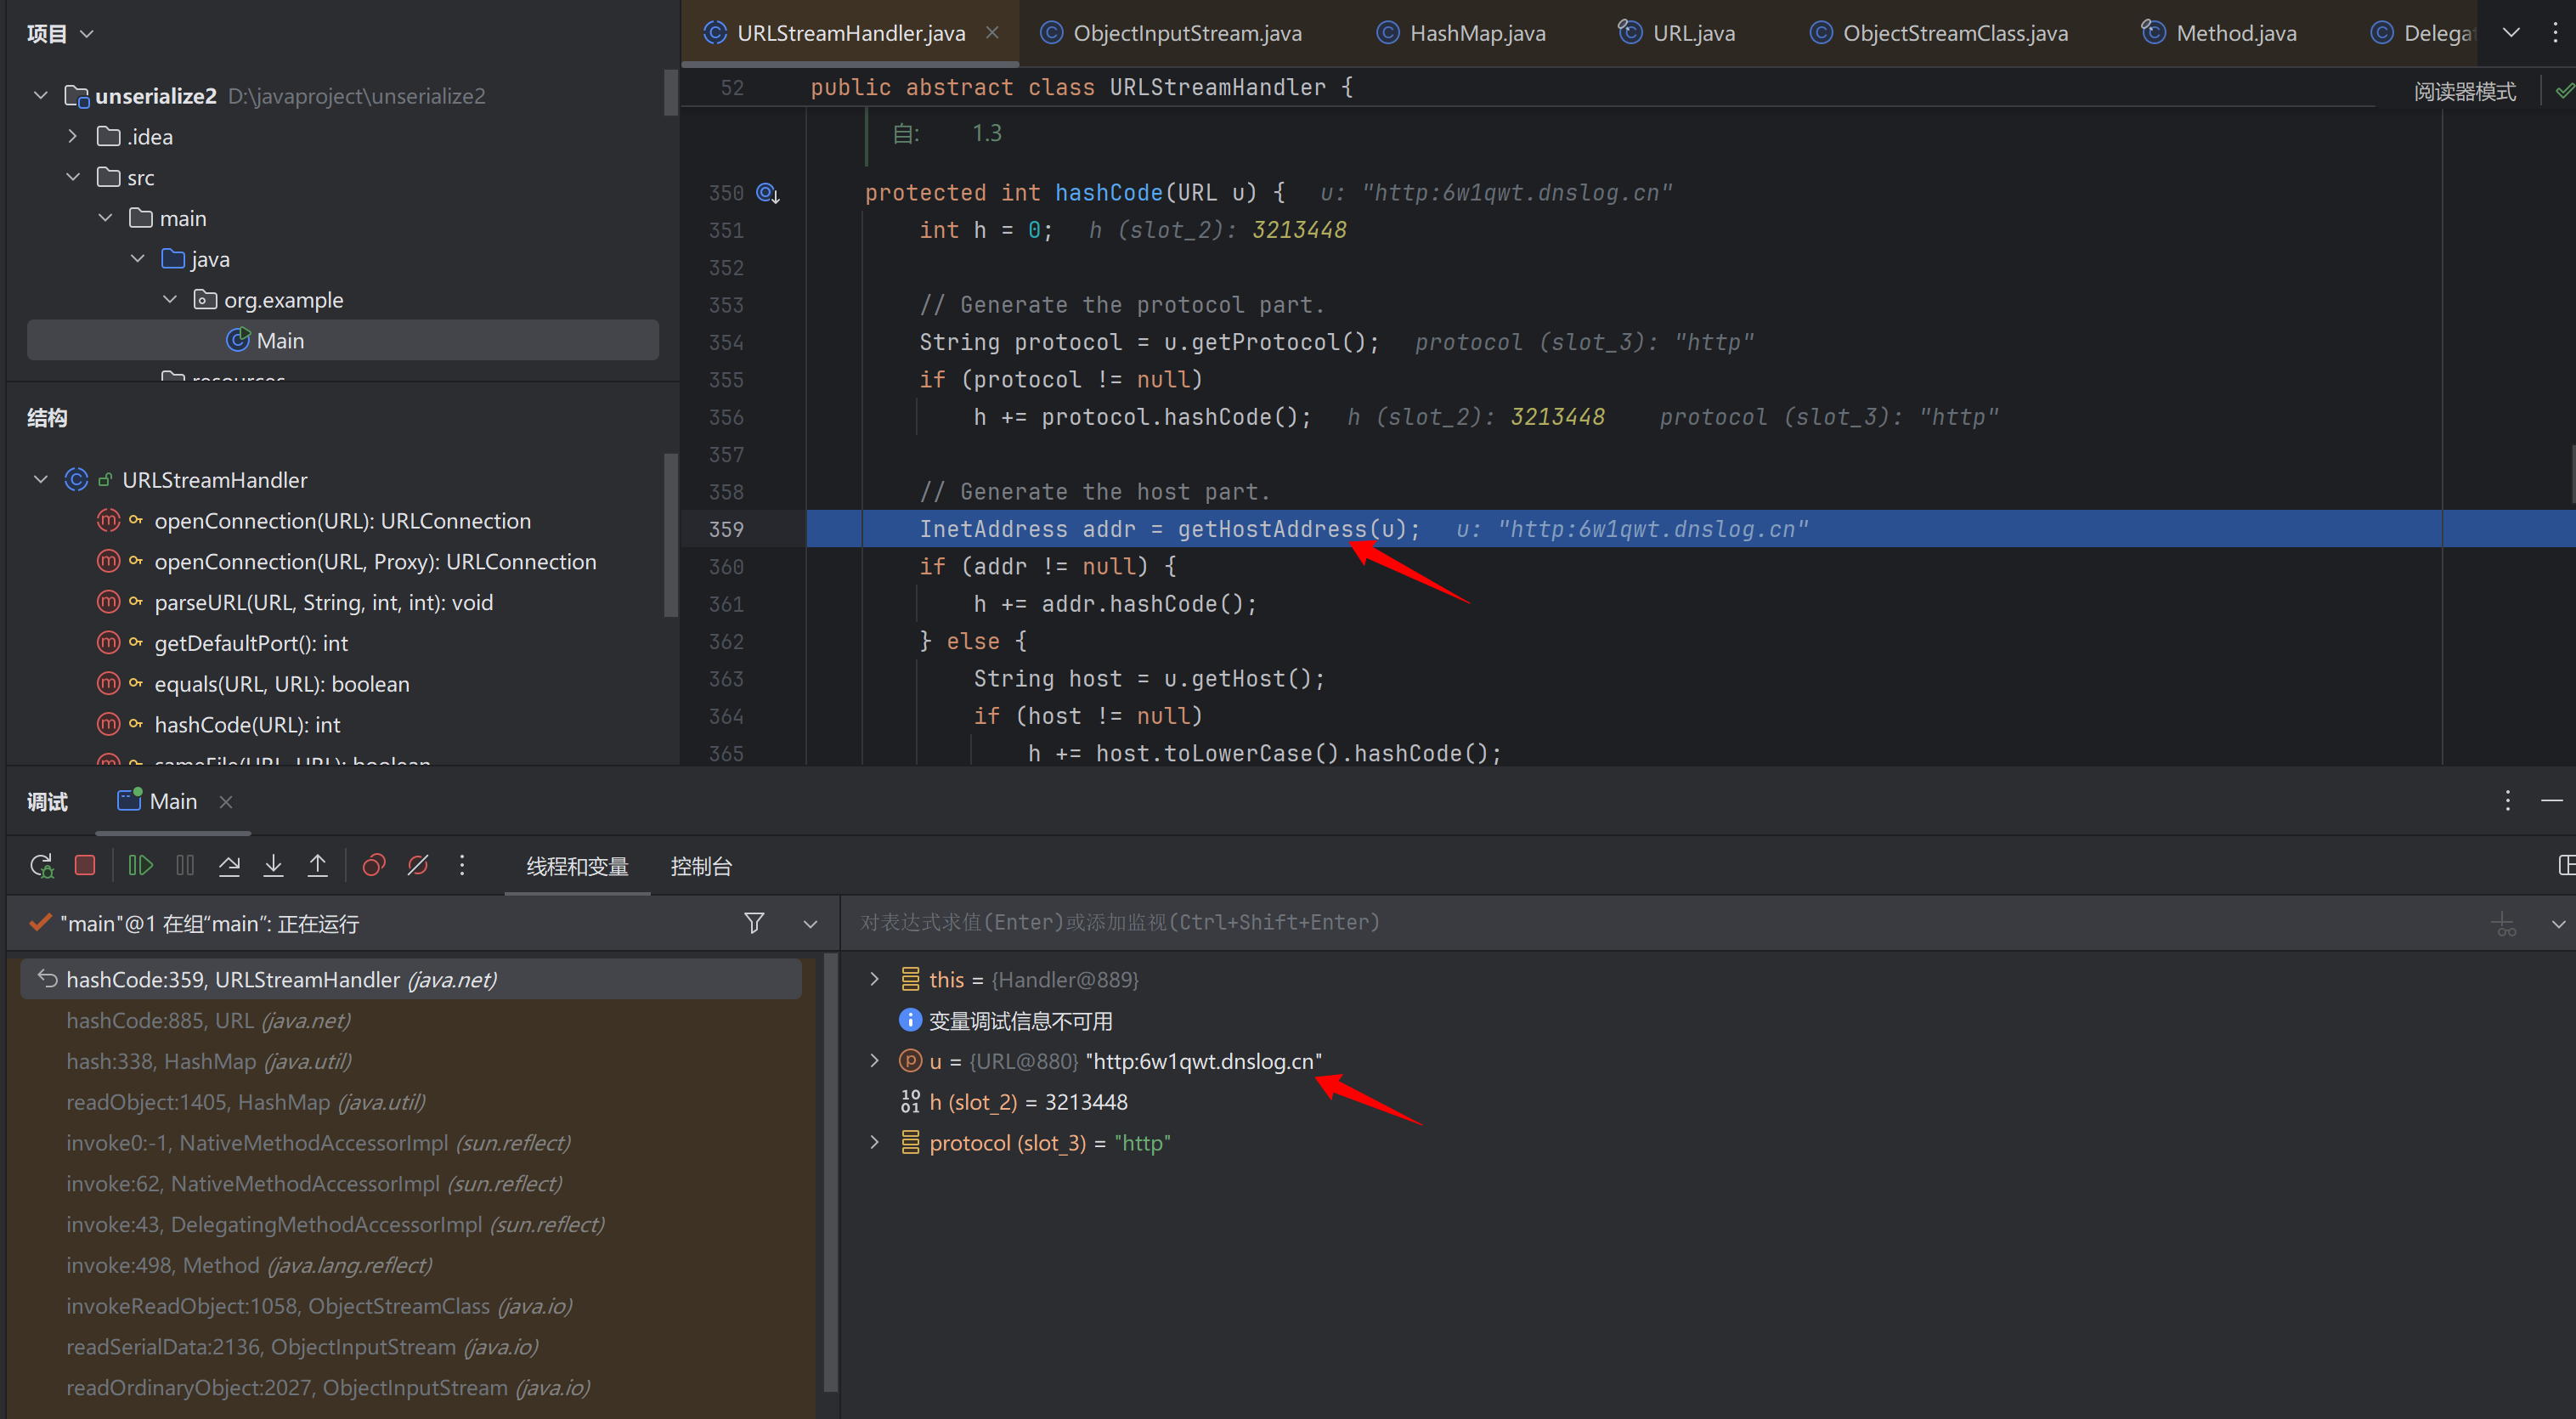The height and width of the screenshot is (1419, 2576).
Task: Click the Rerun debug session icon
Action: [41, 866]
